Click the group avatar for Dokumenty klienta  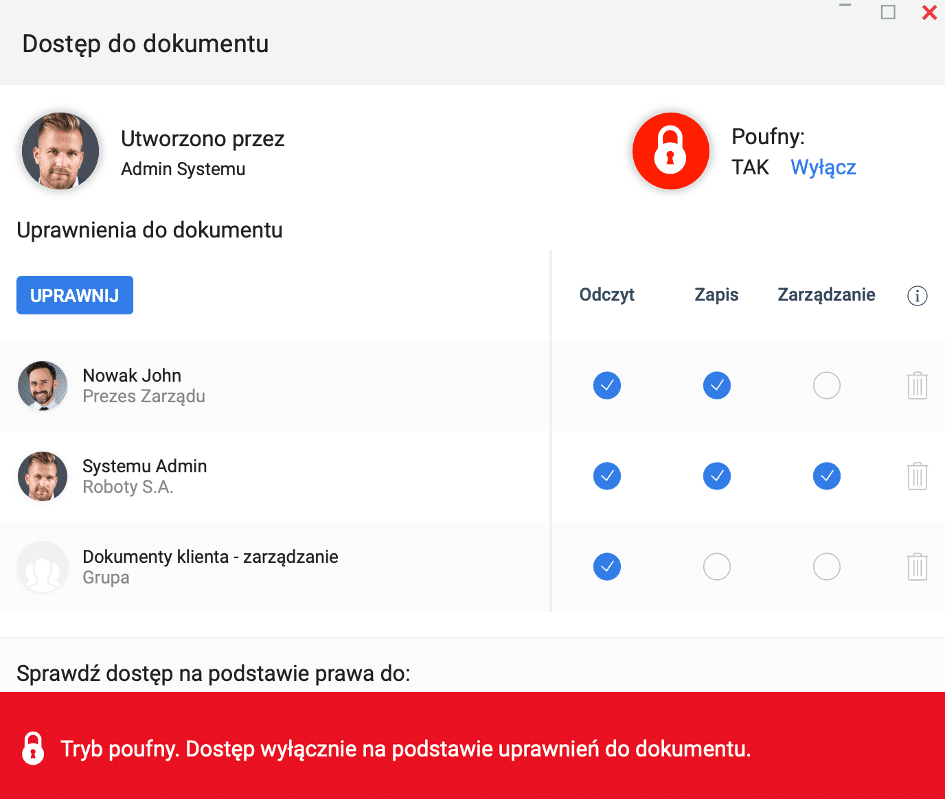(42, 567)
